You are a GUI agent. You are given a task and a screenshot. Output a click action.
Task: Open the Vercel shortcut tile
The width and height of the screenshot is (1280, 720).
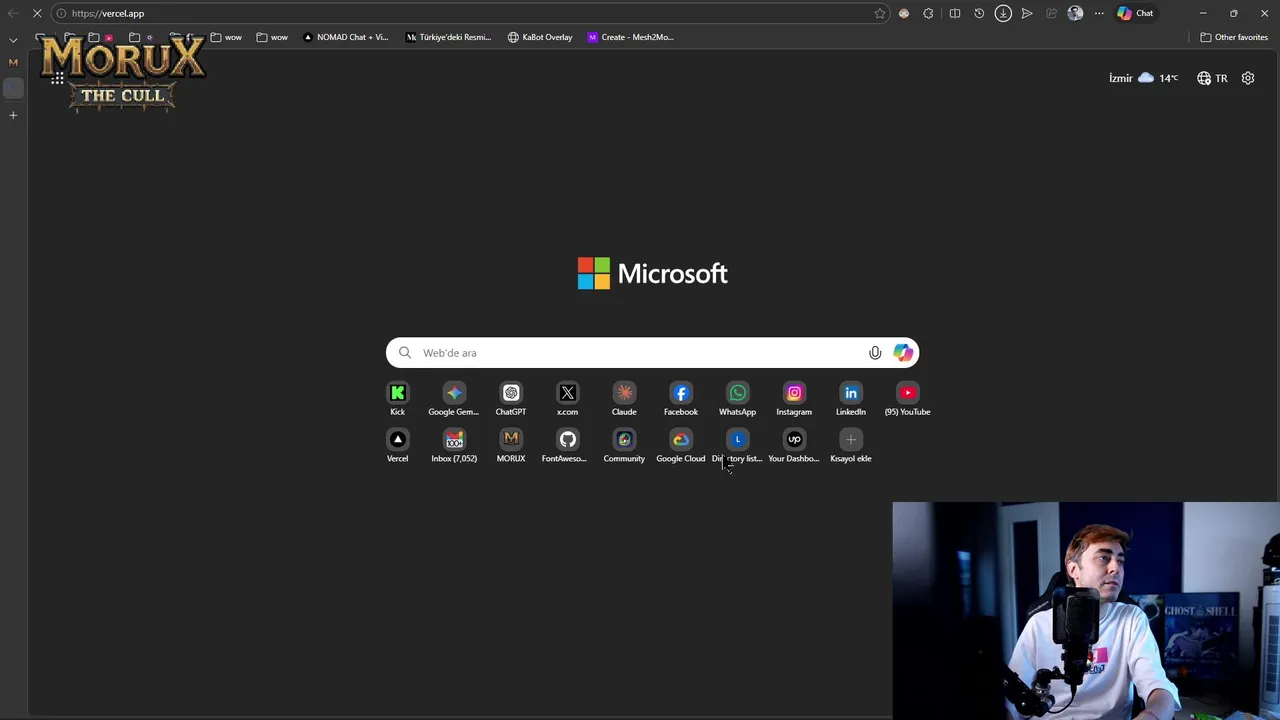pos(397,445)
